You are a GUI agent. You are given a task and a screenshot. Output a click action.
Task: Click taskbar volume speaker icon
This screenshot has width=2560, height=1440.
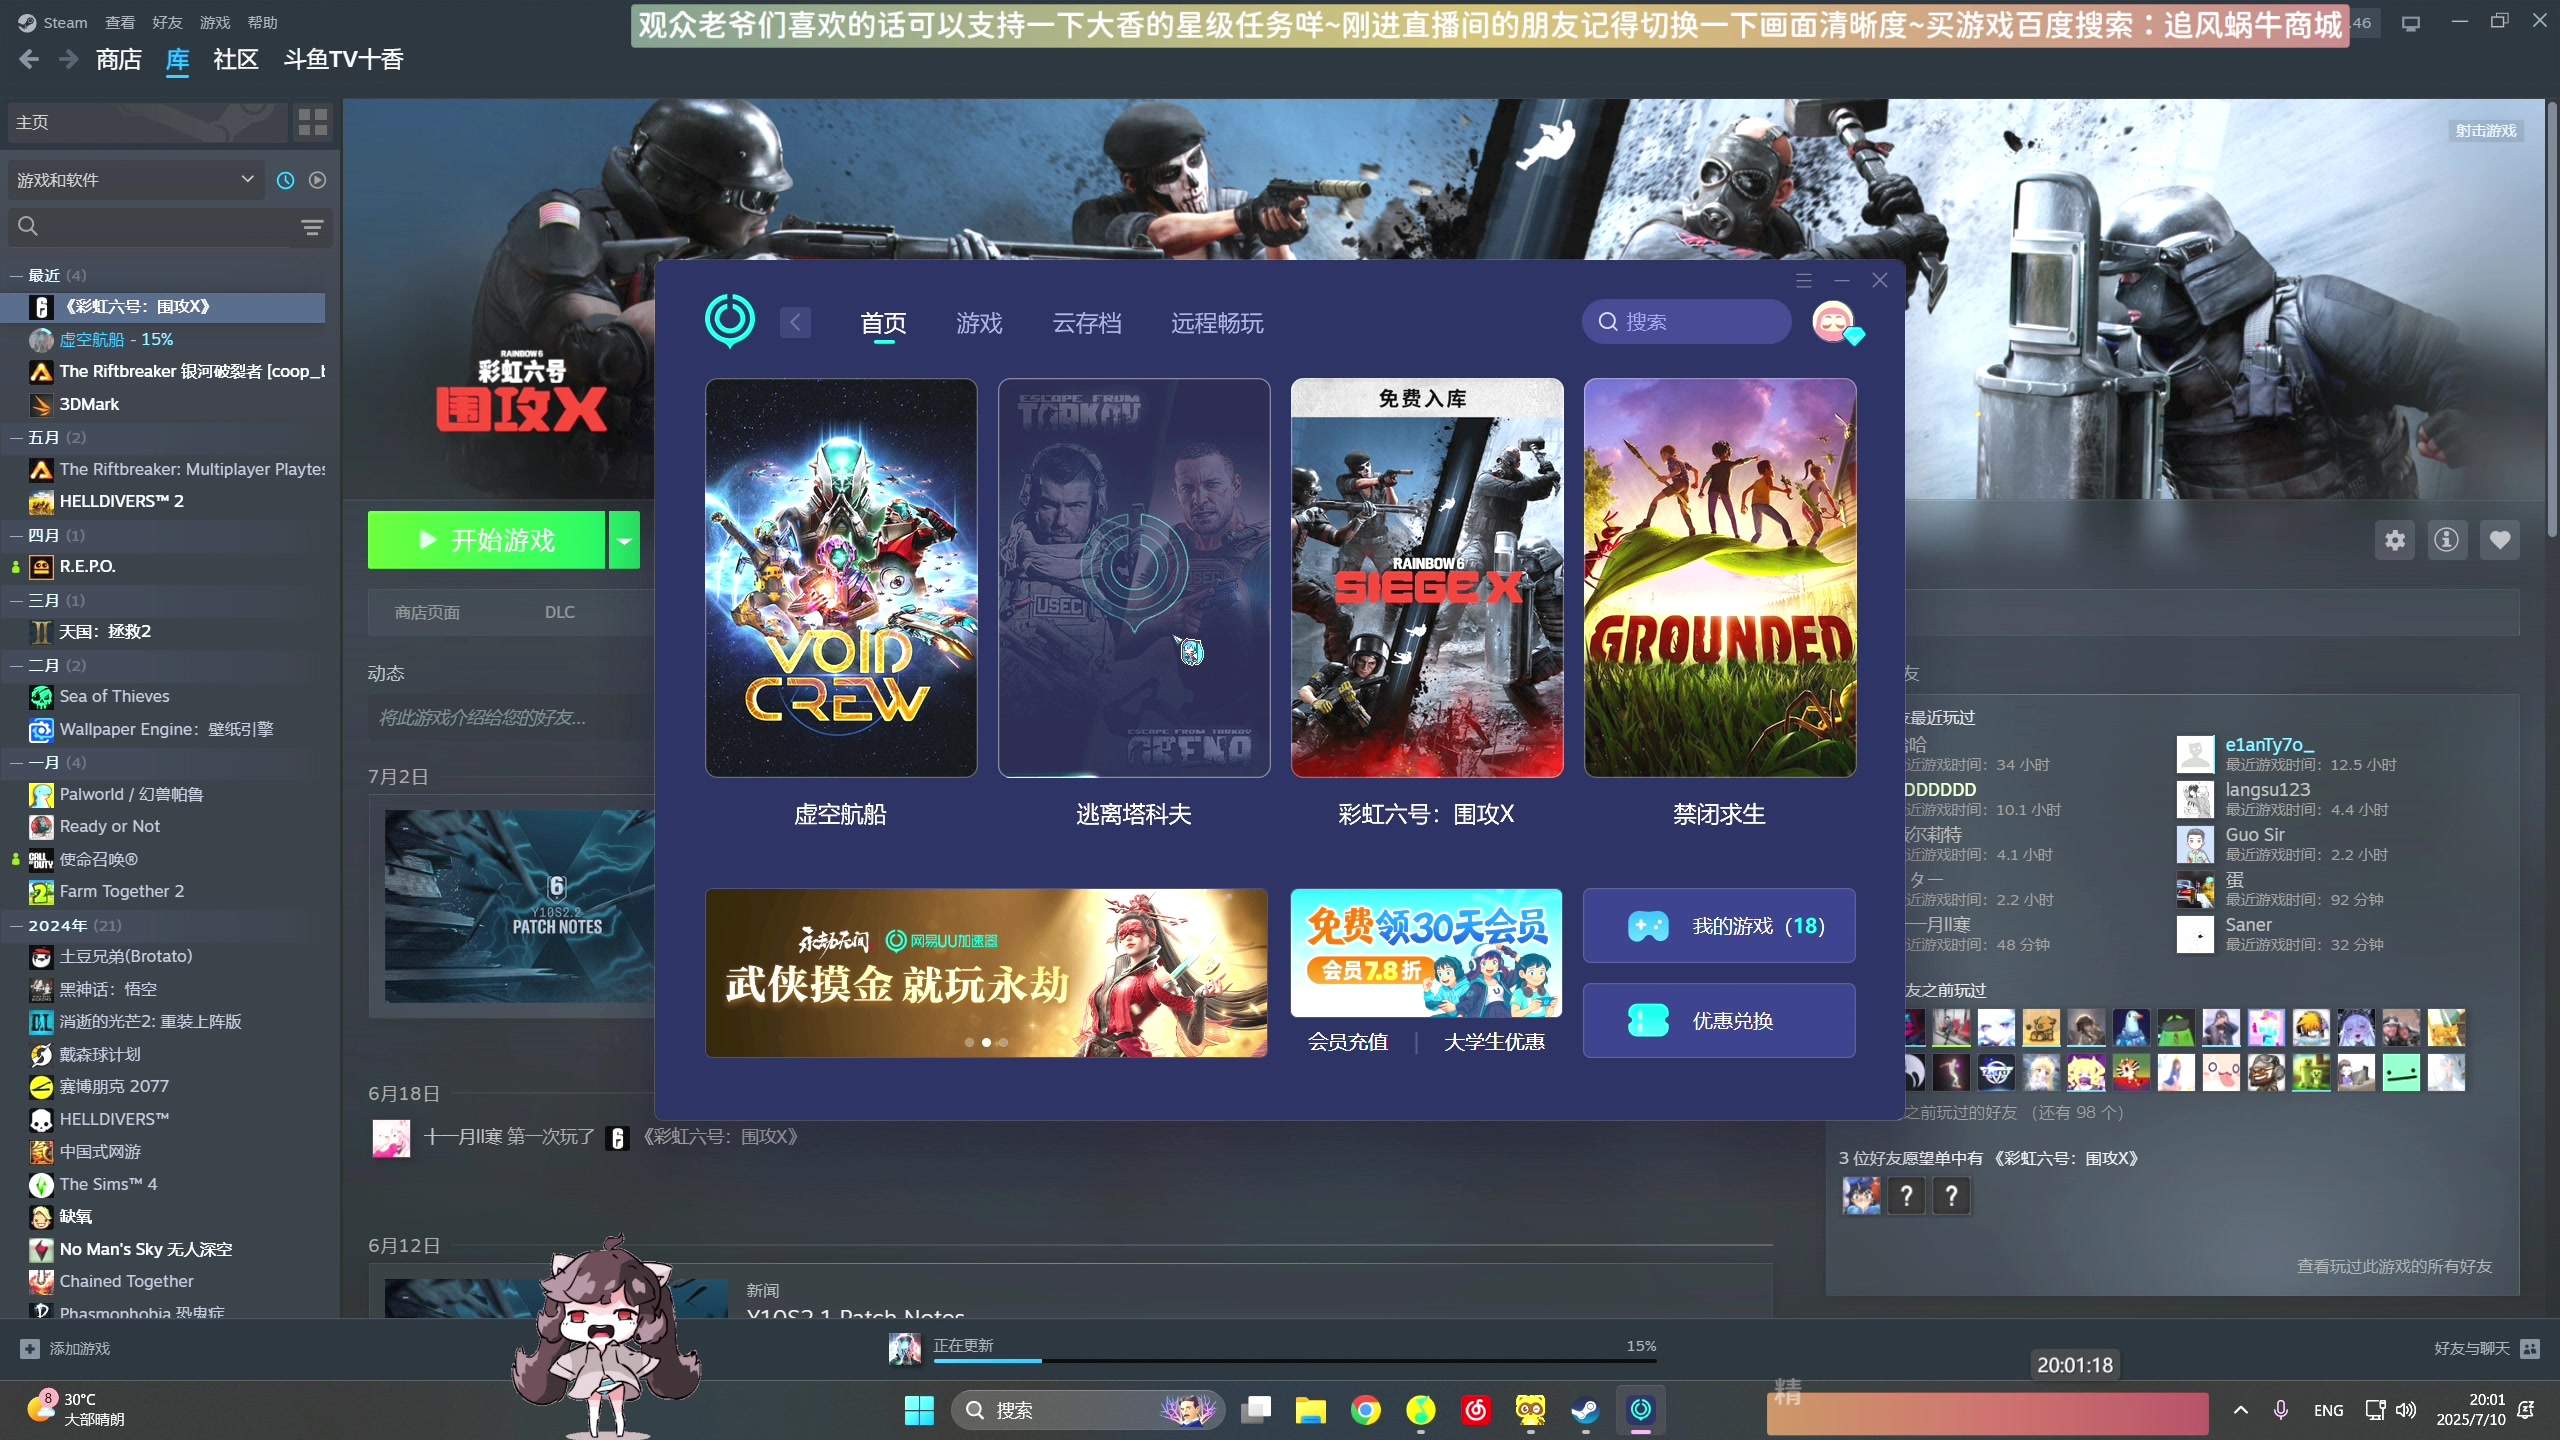pyautogui.click(x=2405, y=1410)
